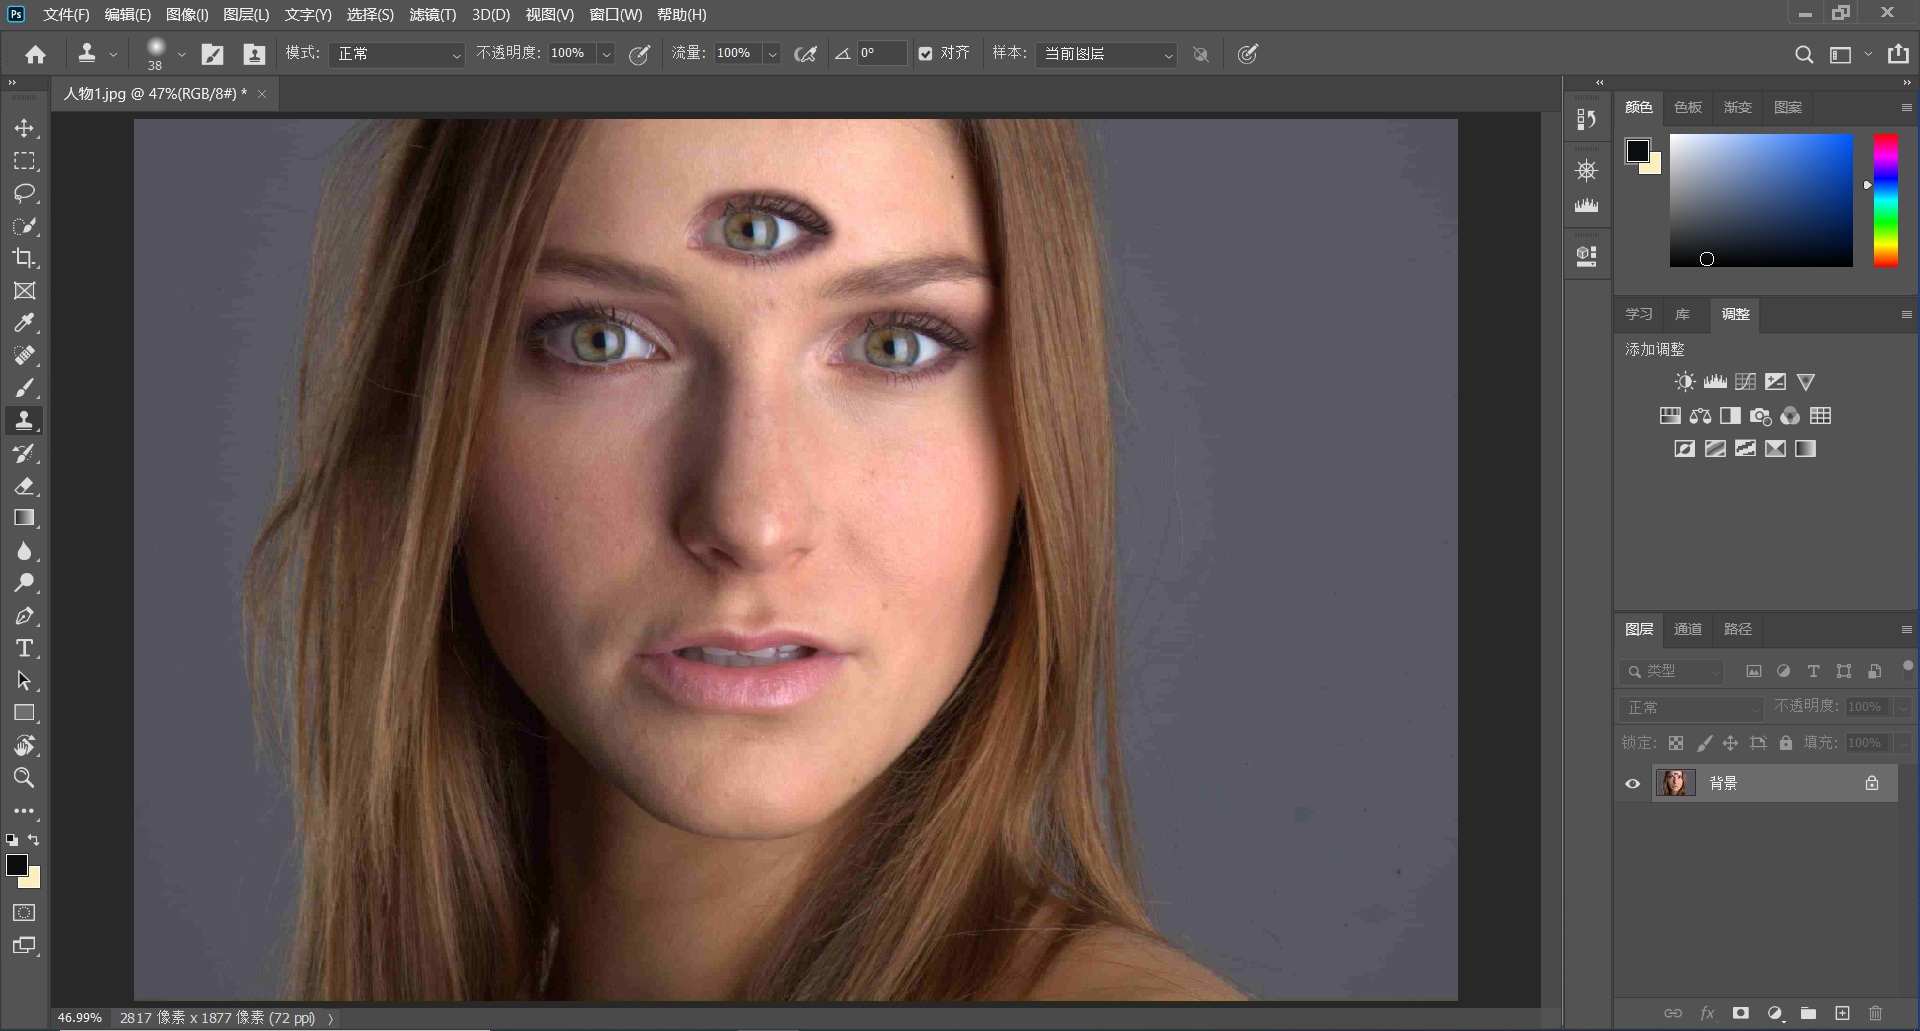Select the Blur tool
Image resolution: width=1920 pixels, height=1031 pixels.
pos(24,551)
